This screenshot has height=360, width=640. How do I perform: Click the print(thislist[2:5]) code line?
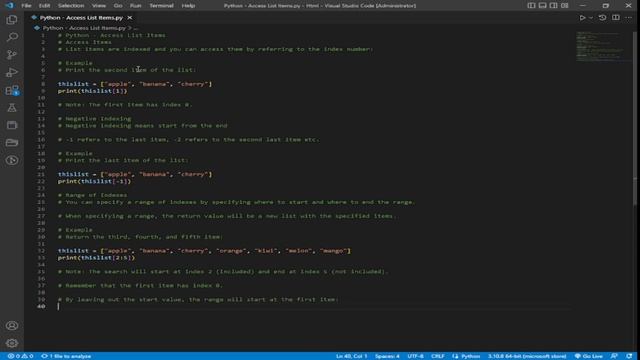(96, 258)
